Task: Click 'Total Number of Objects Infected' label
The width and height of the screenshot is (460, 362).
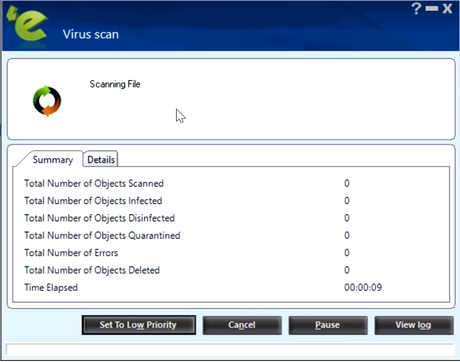Action: click(x=93, y=201)
